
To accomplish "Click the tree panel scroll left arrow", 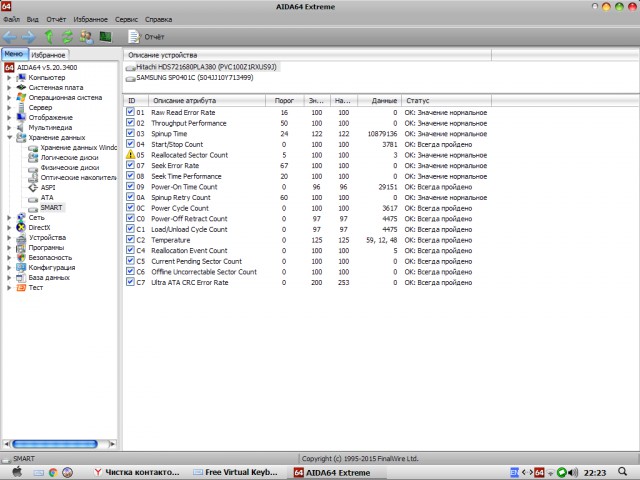I will click(6, 444).
